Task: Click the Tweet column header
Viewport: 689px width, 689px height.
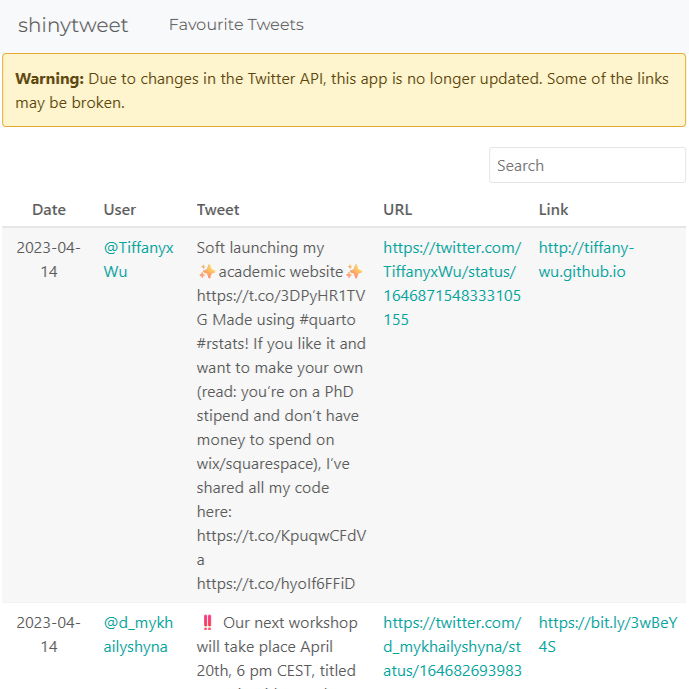Action: (218, 210)
